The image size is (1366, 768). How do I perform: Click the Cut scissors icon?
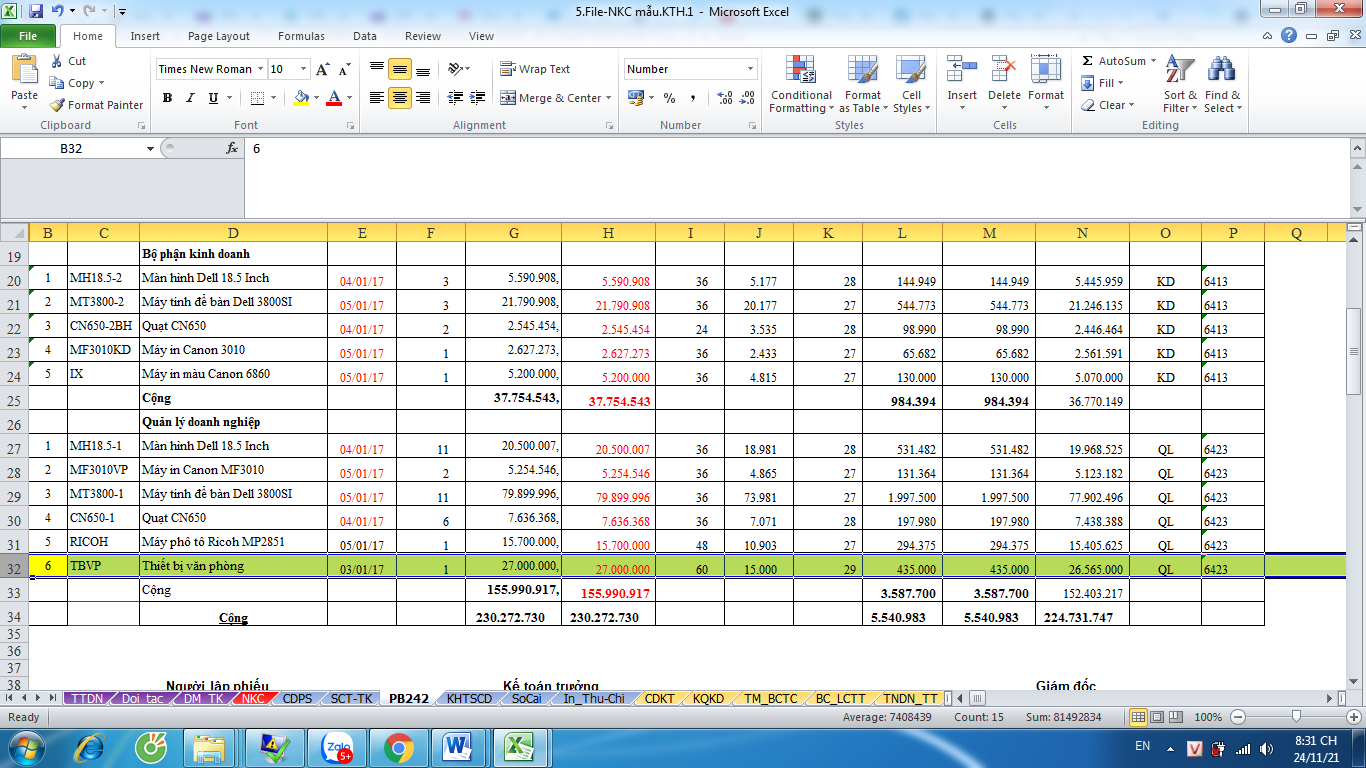[x=57, y=61]
